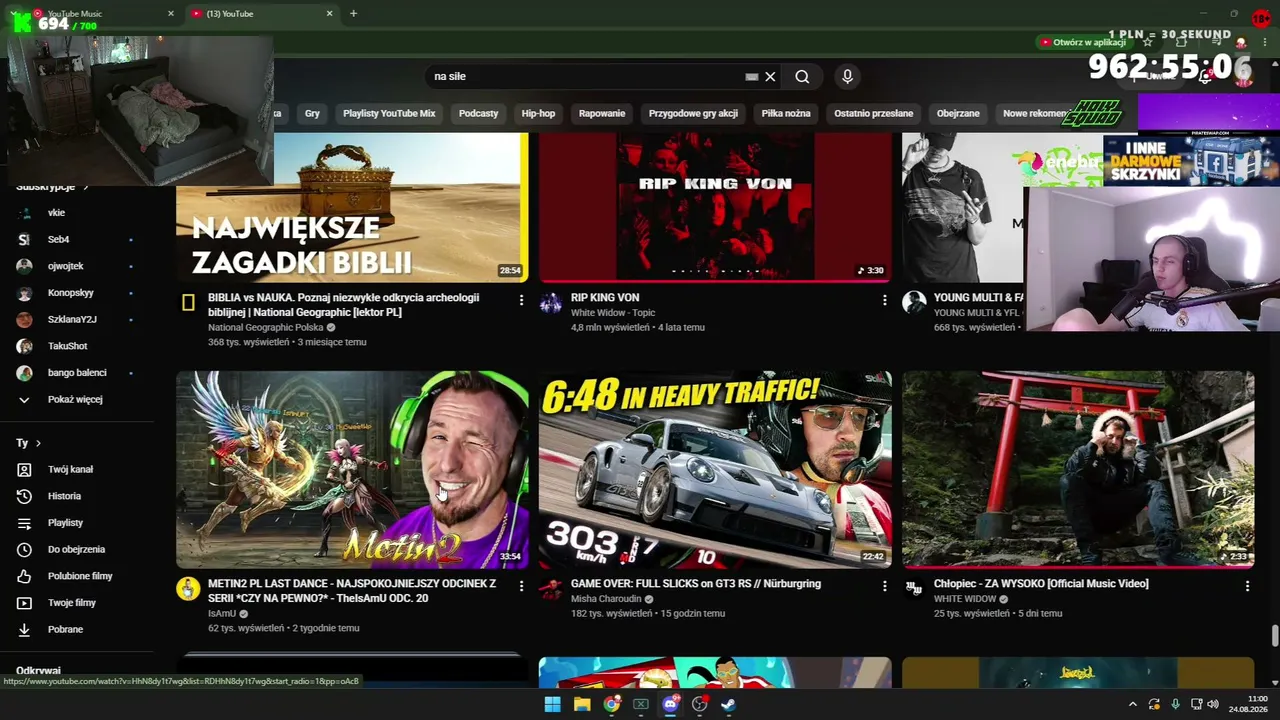
Task: Open Playlisty in the sidebar
Action: click(x=65, y=523)
